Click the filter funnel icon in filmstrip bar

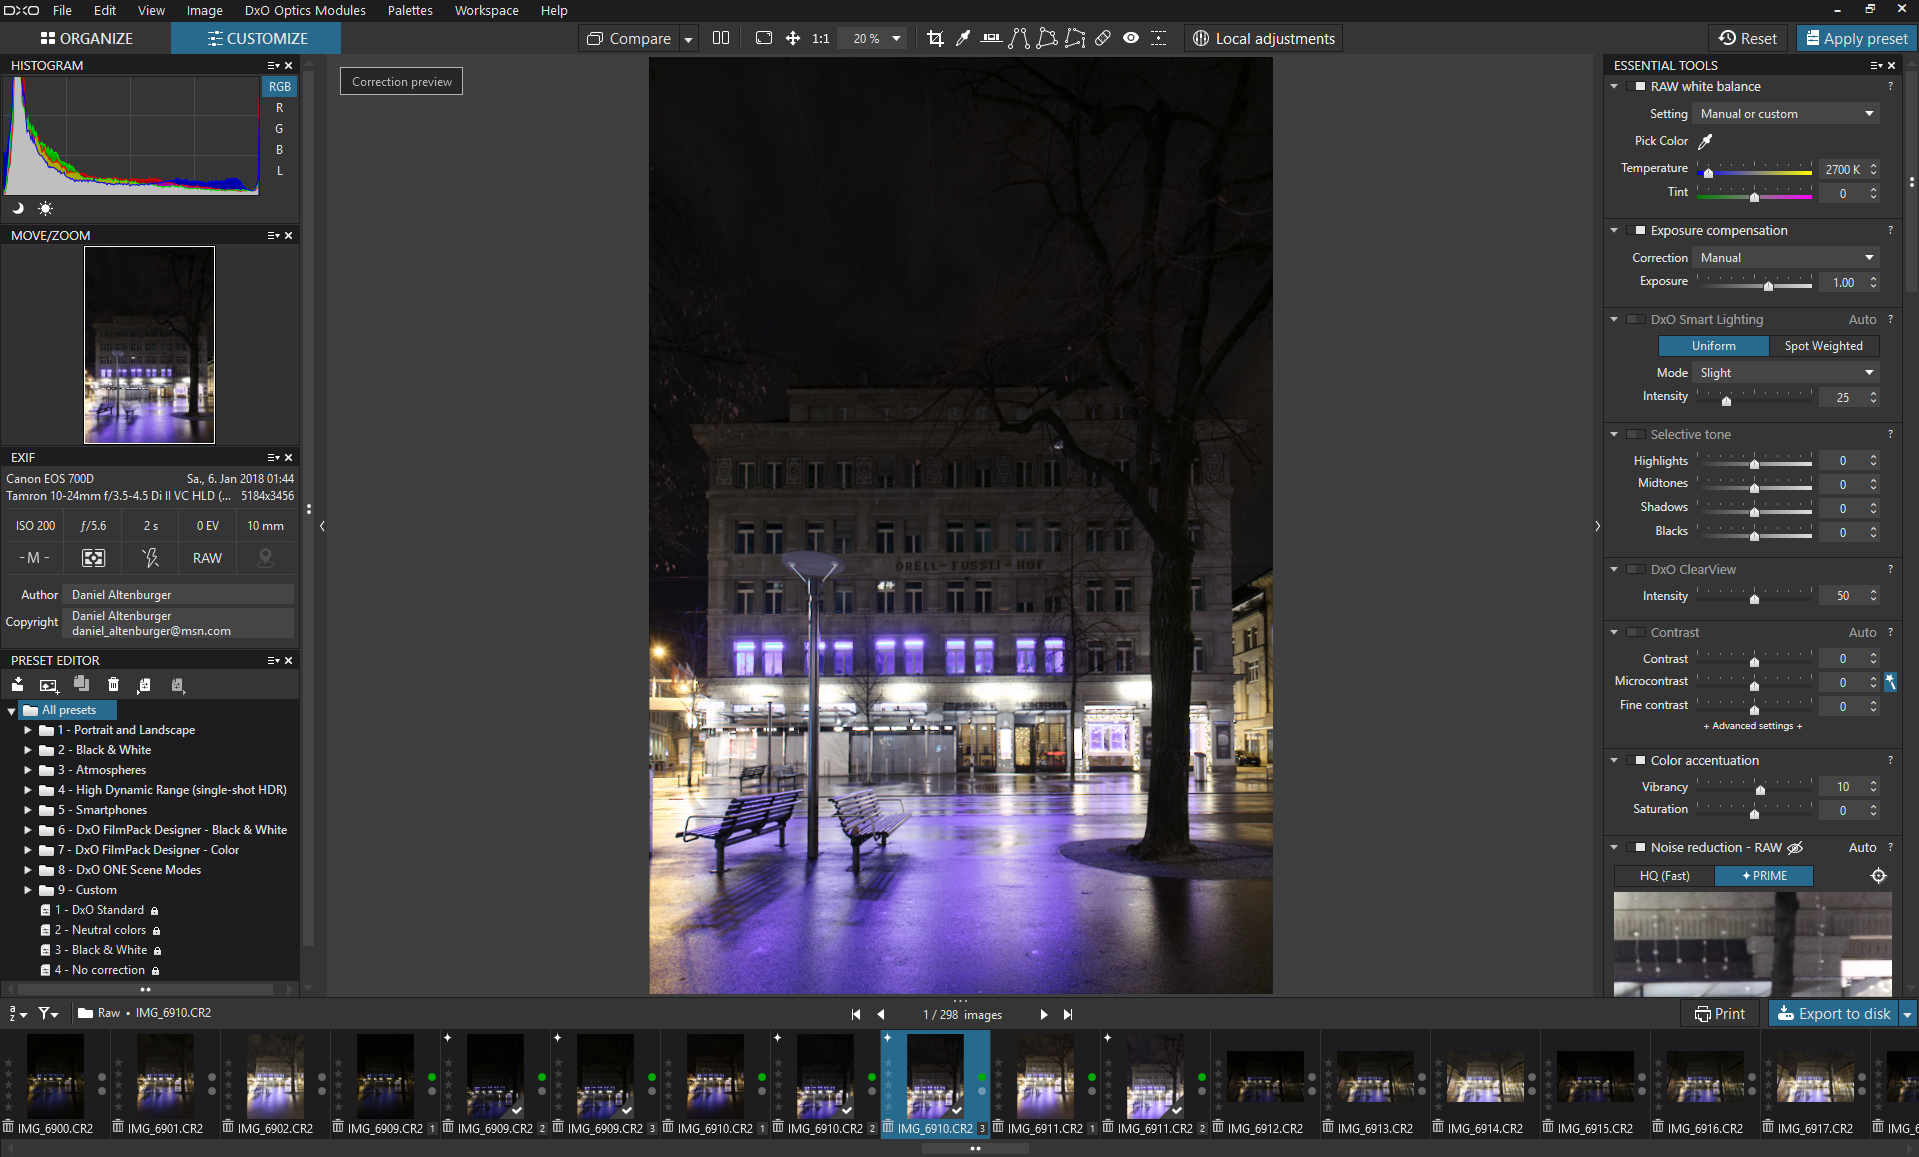(x=48, y=1013)
